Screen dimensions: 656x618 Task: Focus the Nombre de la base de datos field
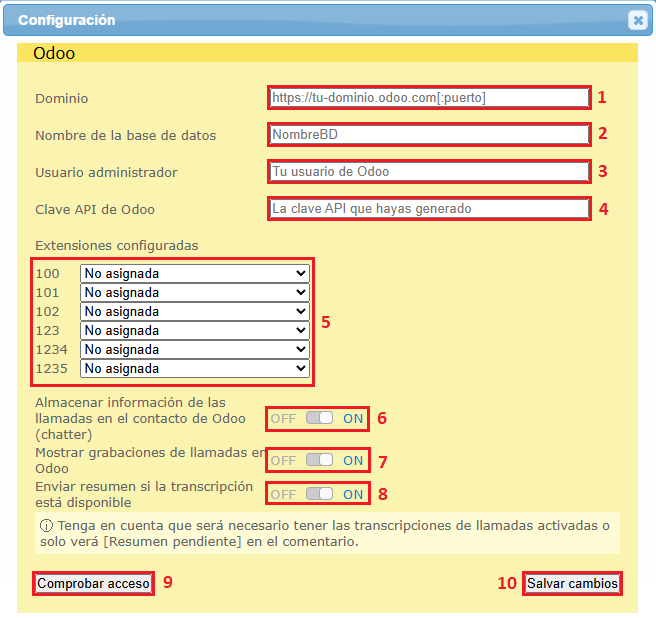(x=429, y=134)
